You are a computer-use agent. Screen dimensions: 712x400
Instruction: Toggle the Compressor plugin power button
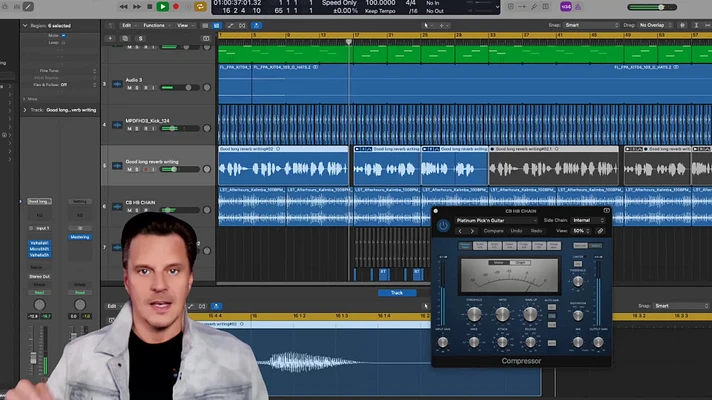[x=443, y=226]
